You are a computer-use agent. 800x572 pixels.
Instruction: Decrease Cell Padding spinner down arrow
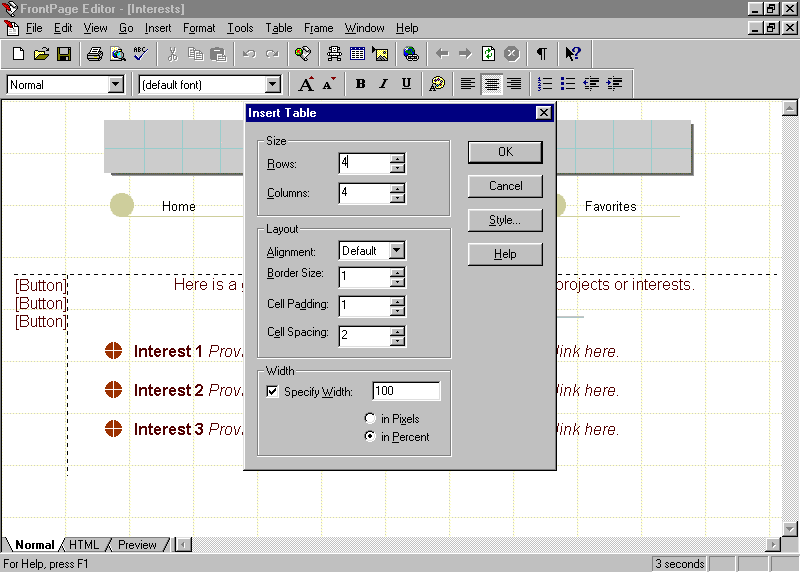tap(397, 311)
